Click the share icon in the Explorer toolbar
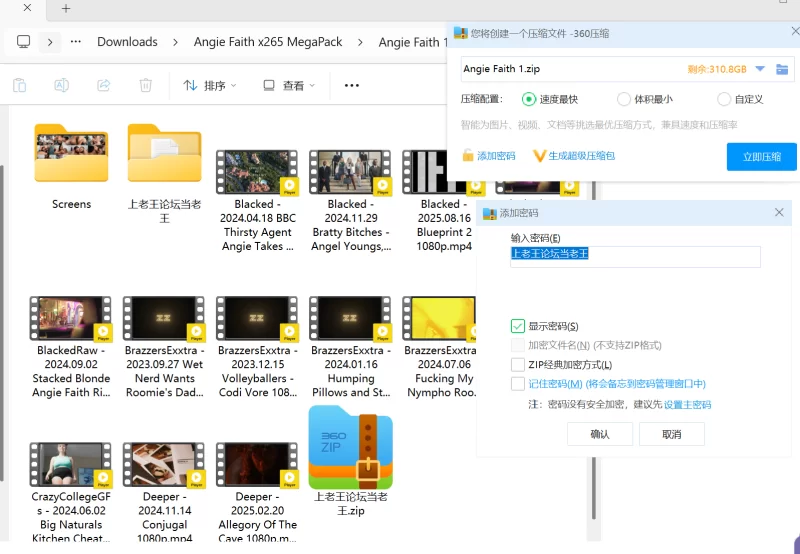The width and height of the screenshot is (800, 554). pyautogui.click(x=103, y=86)
